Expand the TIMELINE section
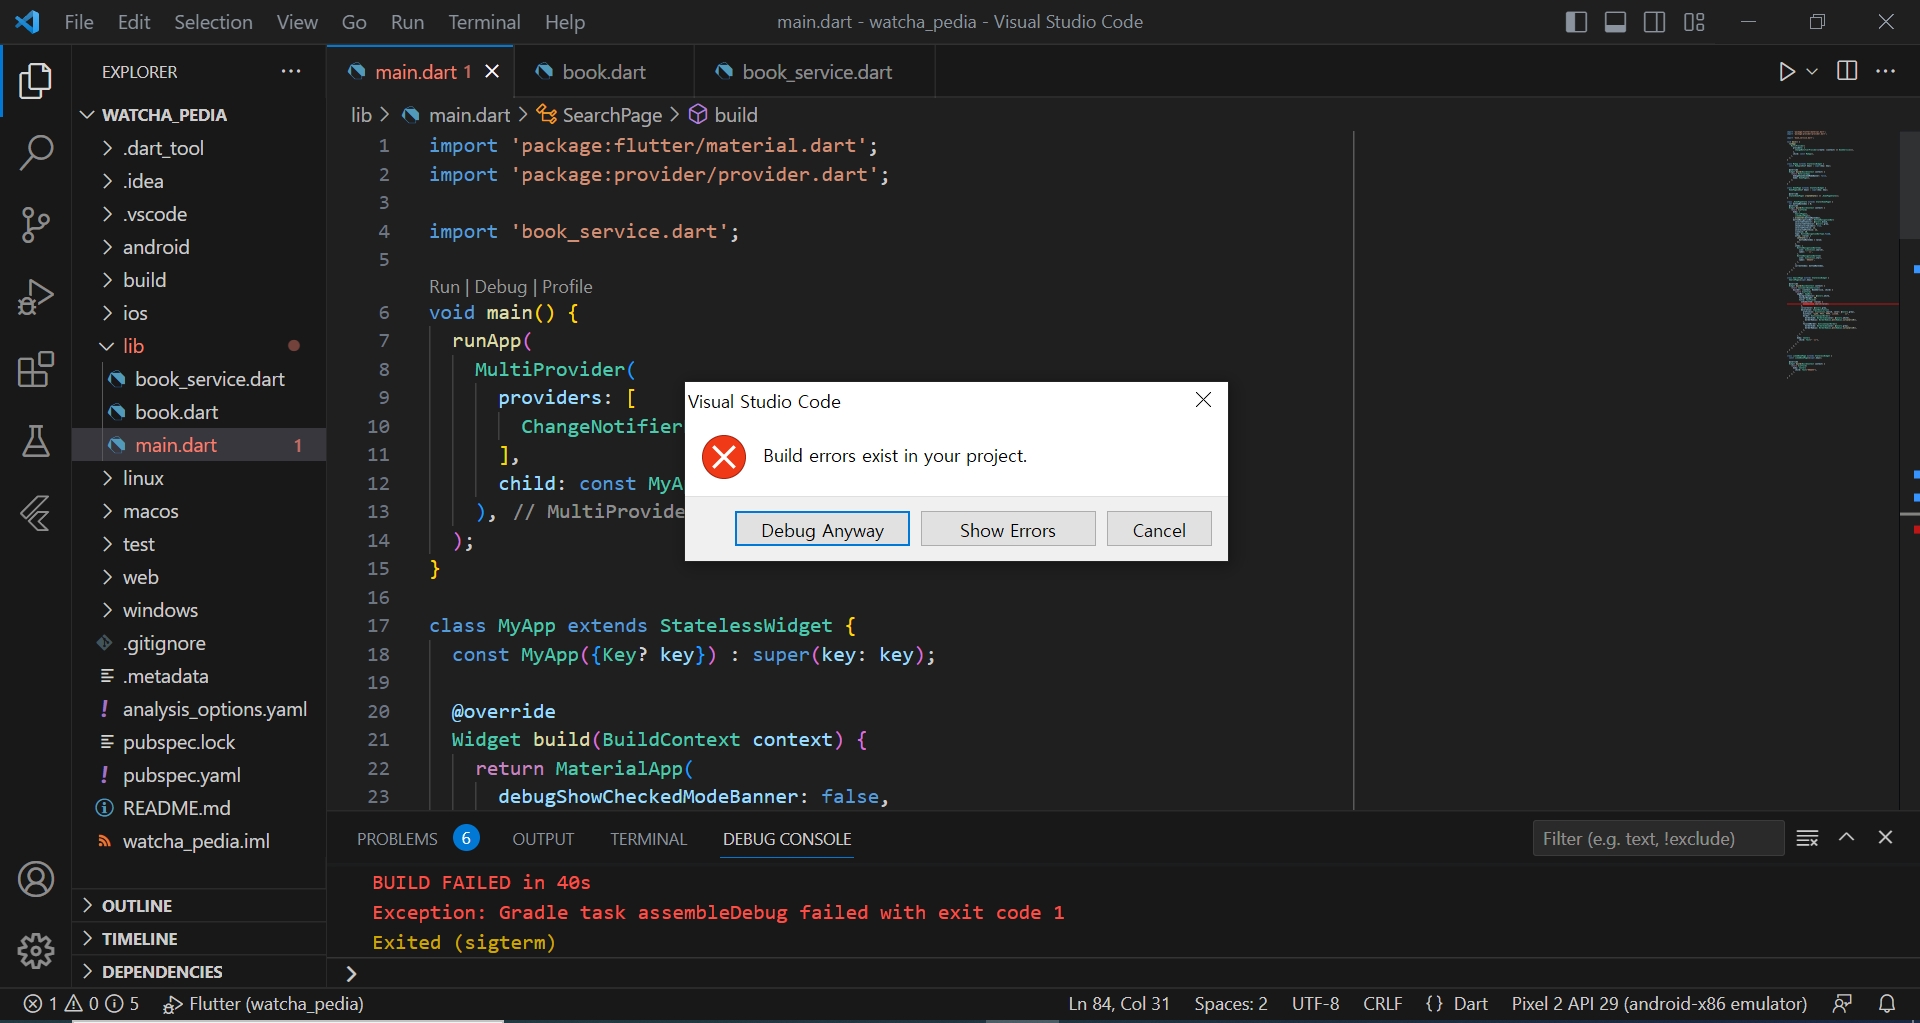Viewport: 1920px width, 1023px height. (x=199, y=939)
